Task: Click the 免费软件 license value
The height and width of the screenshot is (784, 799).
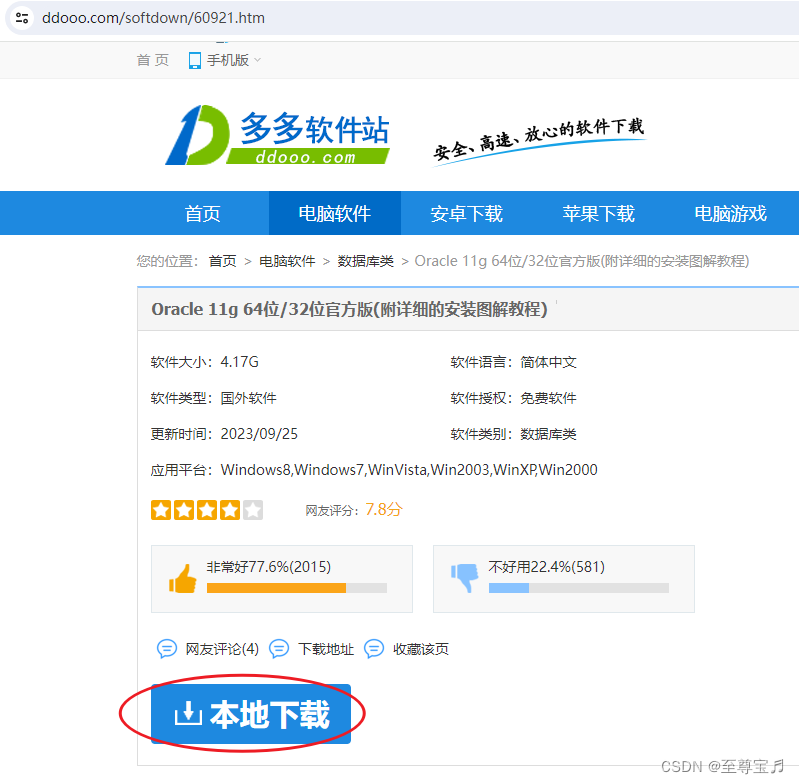Action: [x=548, y=398]
